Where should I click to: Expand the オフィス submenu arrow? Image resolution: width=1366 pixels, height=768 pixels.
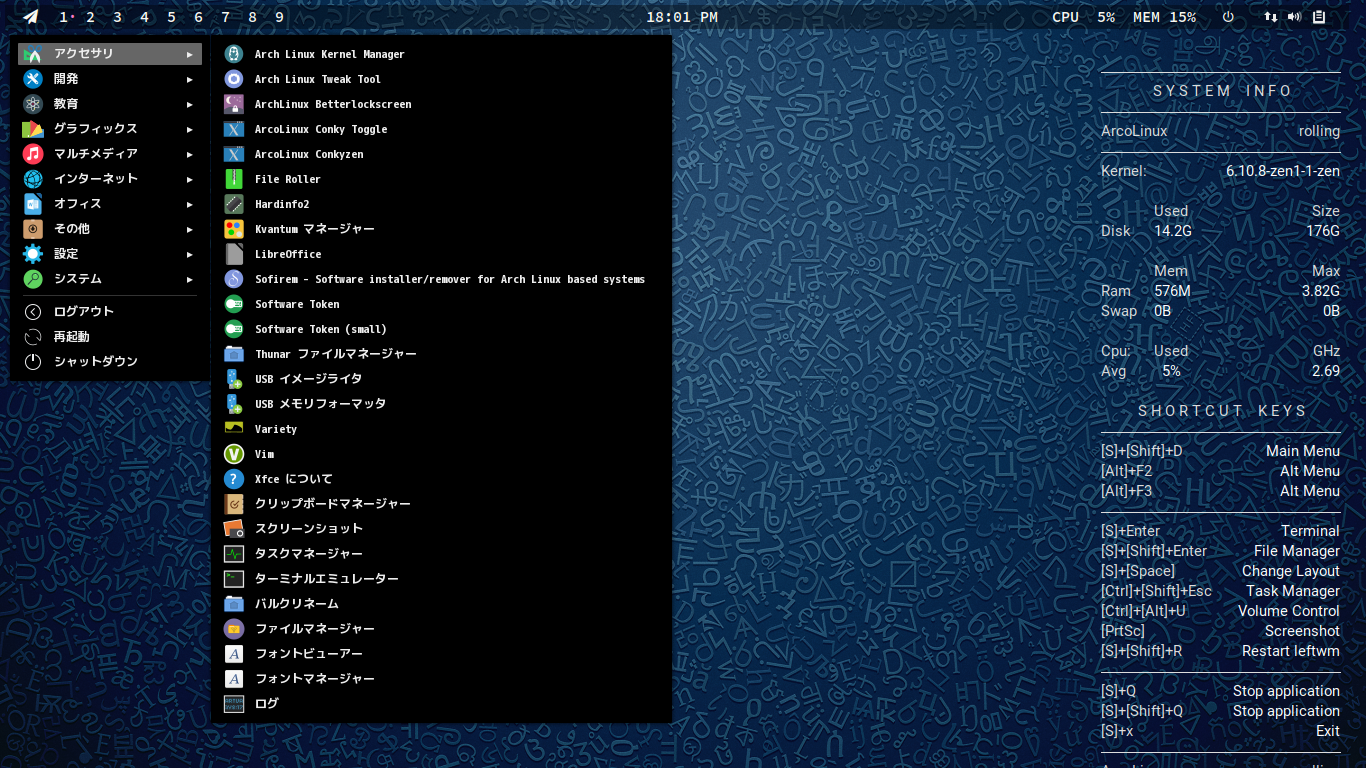click(189, 204)
